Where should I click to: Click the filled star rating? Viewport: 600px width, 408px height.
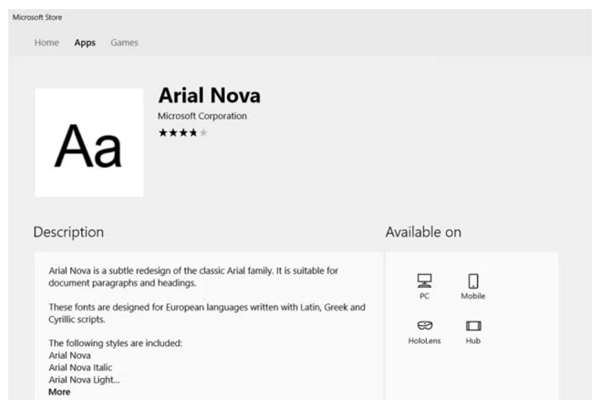[177, 132]
